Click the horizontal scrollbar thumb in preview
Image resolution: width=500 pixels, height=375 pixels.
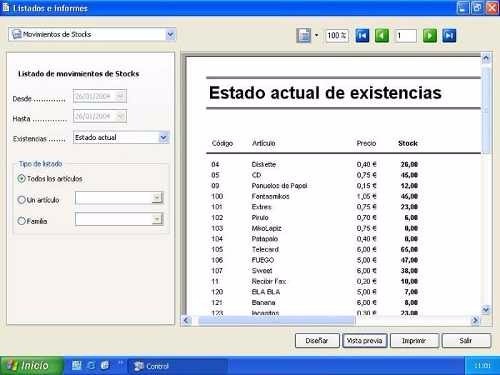276,321
